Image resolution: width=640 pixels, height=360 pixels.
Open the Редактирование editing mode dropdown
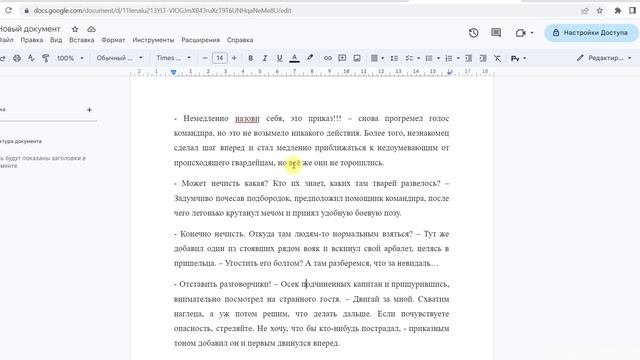click(604, 58)
